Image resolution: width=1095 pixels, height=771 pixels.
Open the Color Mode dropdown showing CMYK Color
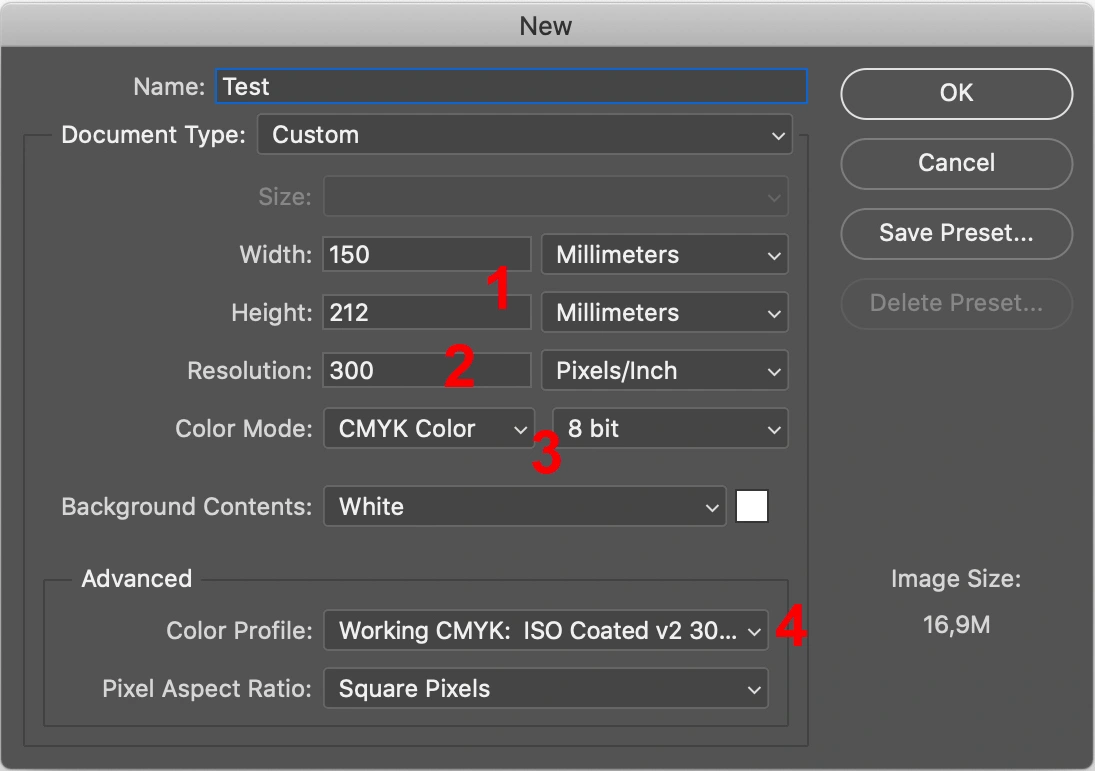coord(428,428)
